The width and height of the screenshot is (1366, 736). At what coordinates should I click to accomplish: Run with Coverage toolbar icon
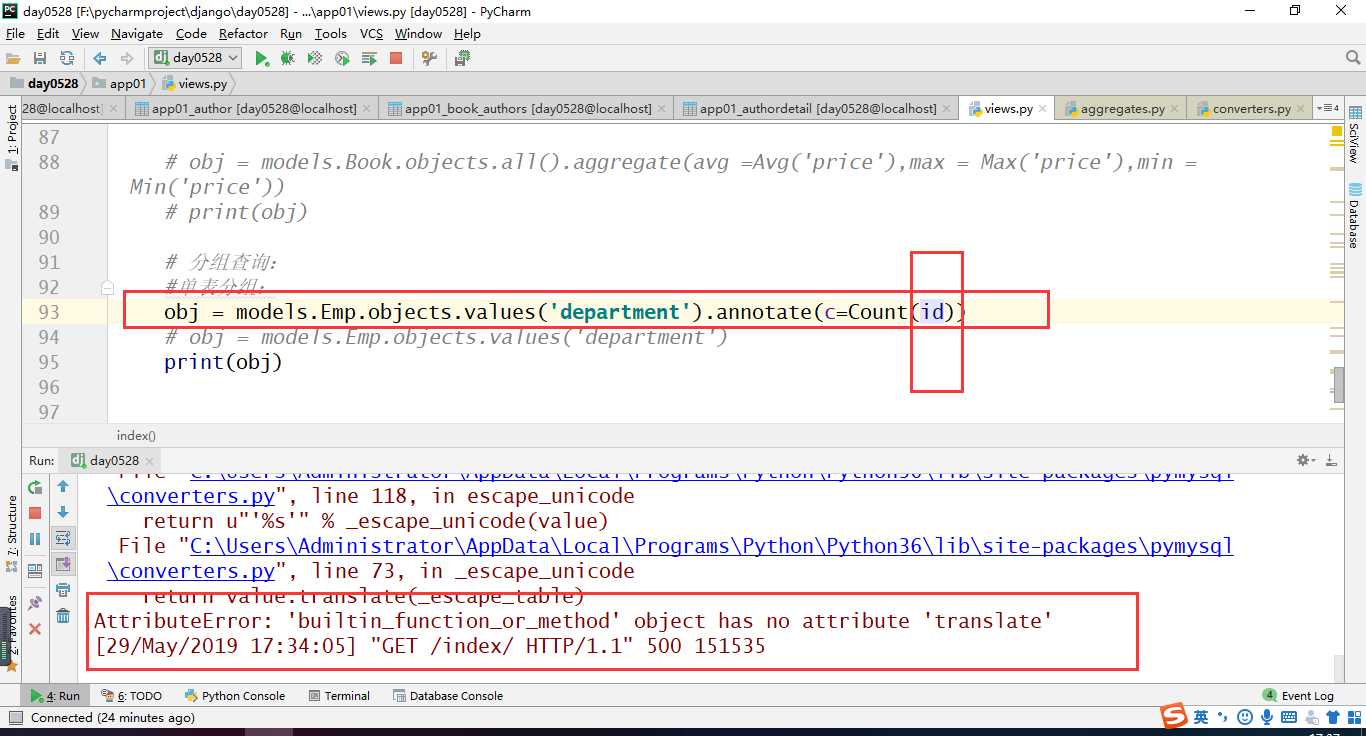315,58
